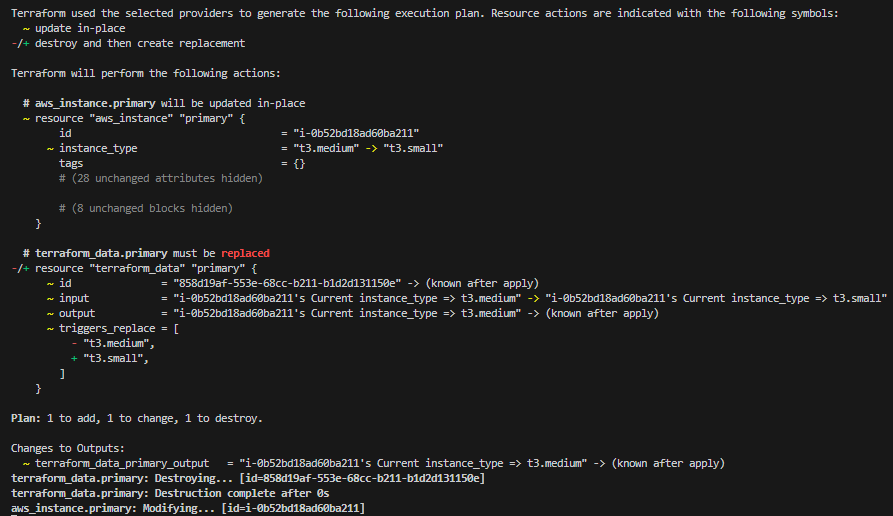
Task: Click the 'update in-place' legend text
Action: pyautogui.click(x=80, y=28)
